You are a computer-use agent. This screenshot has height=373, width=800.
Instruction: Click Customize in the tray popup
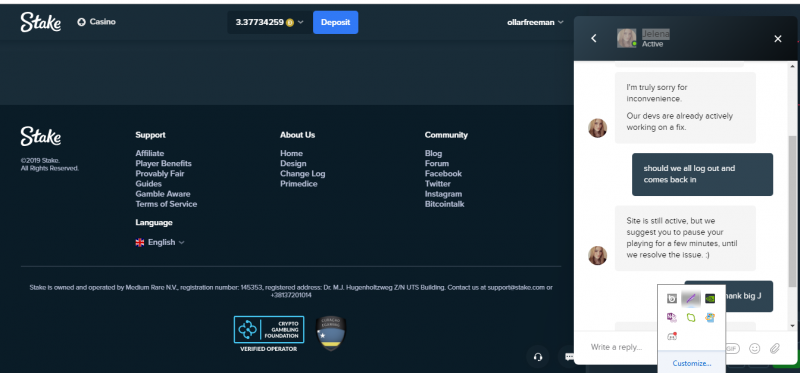point(691,363)
